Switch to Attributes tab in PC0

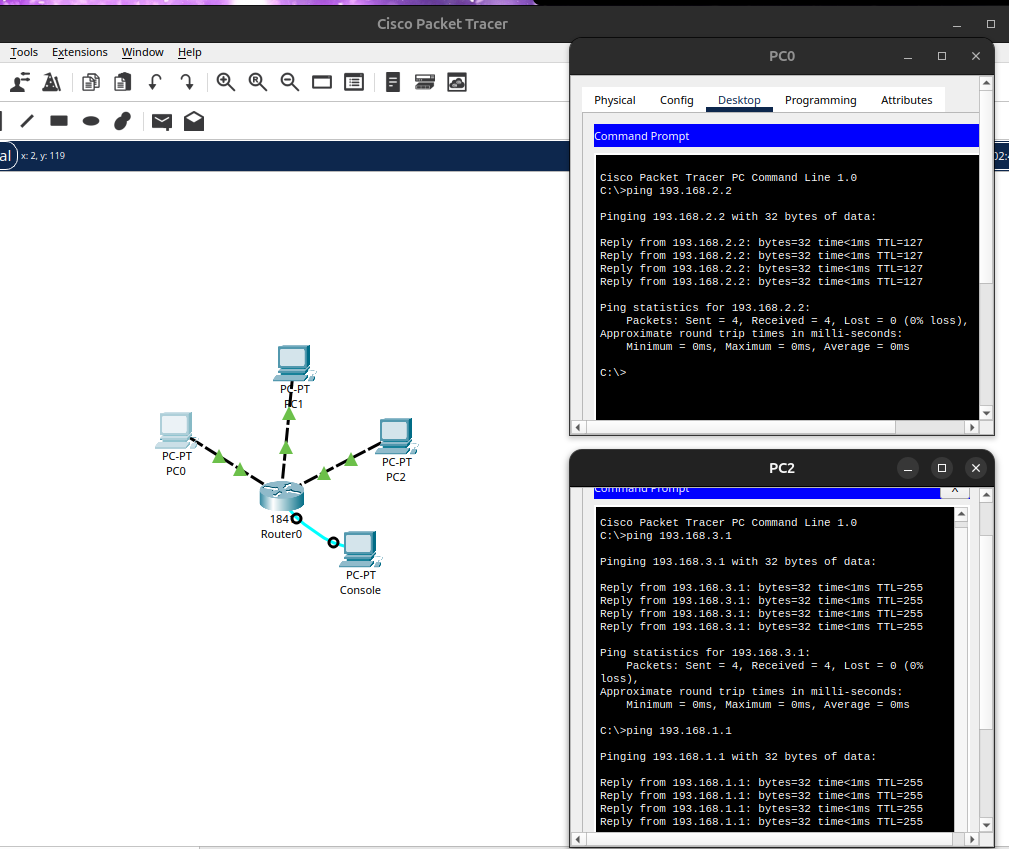point(906,100)
